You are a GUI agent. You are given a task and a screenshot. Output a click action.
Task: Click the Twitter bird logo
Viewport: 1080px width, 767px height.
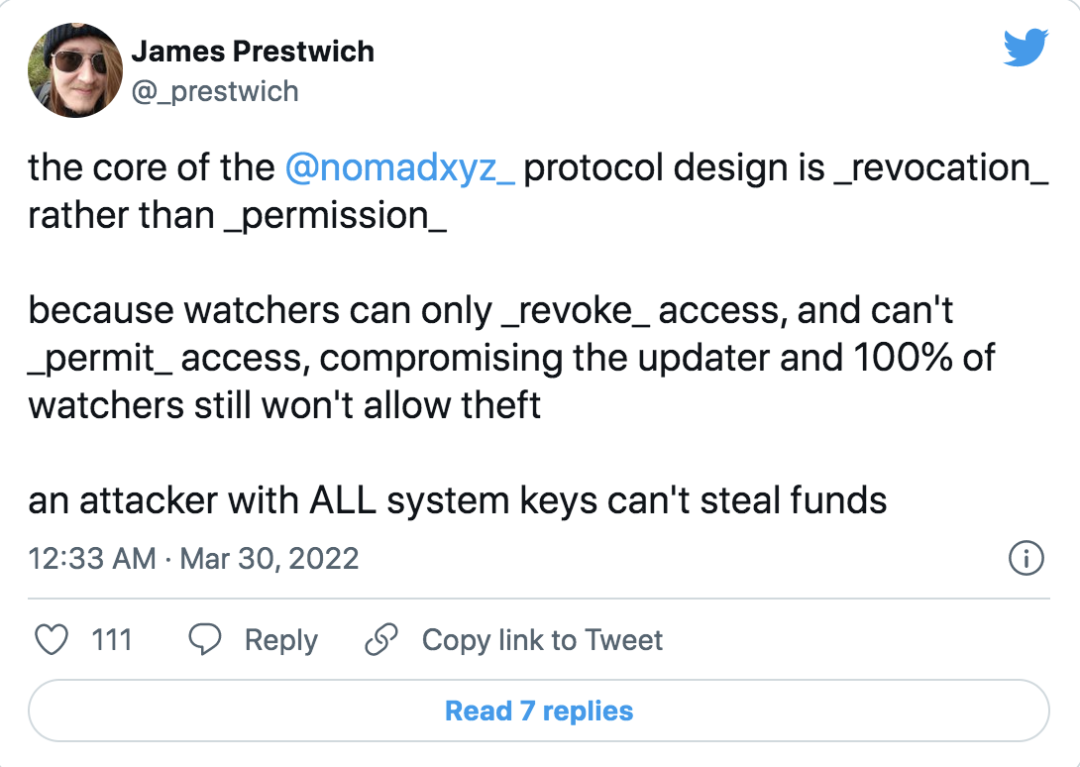click(1026, 48)
